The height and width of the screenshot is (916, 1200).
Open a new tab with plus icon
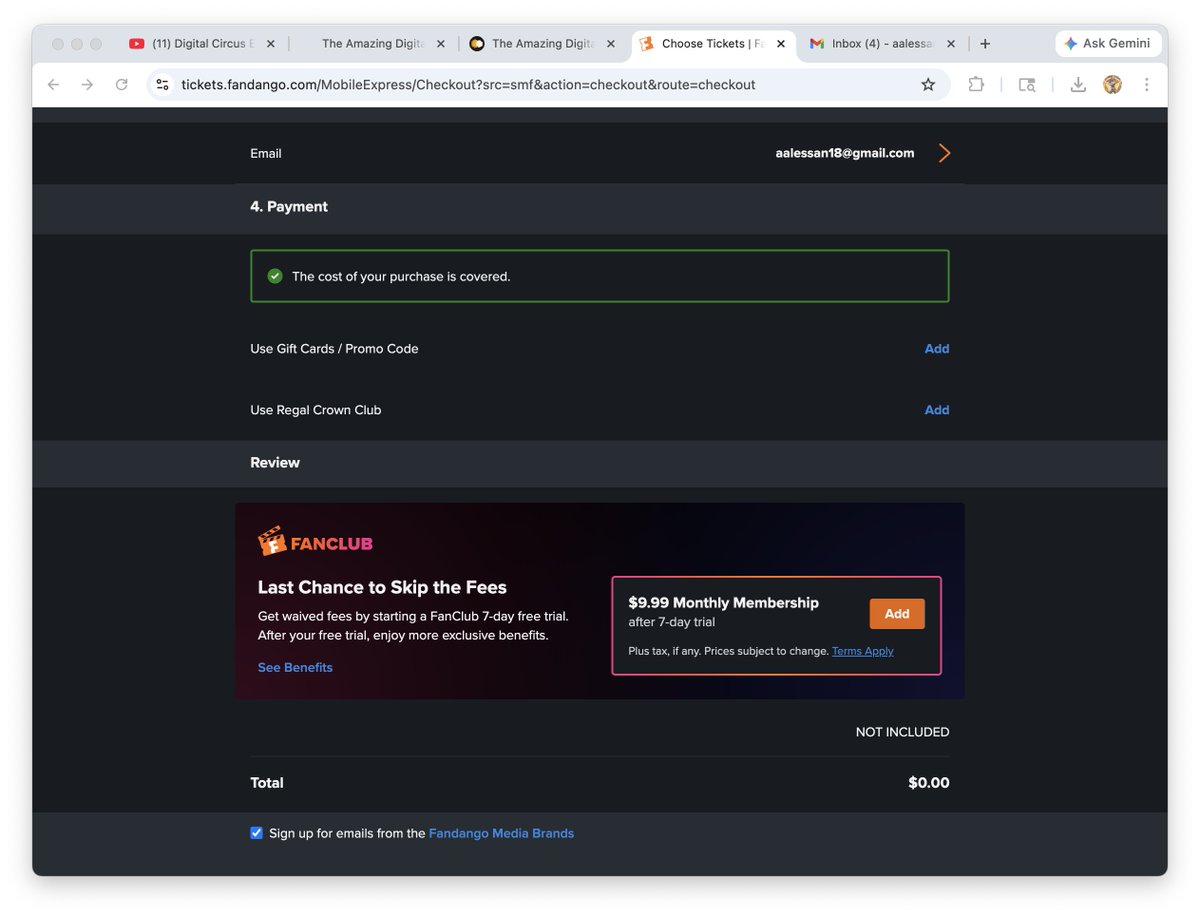coord(985,44)
